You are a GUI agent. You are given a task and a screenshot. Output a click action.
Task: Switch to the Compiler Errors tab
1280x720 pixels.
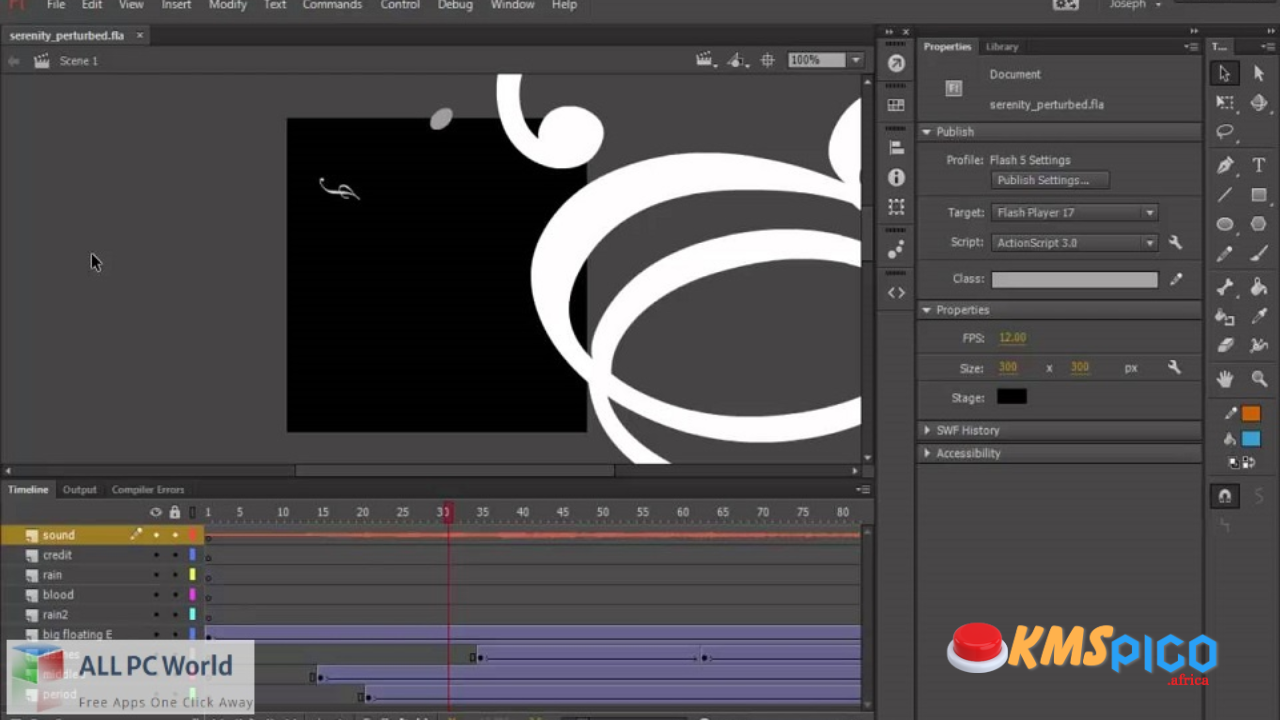[x=148, y=490]
